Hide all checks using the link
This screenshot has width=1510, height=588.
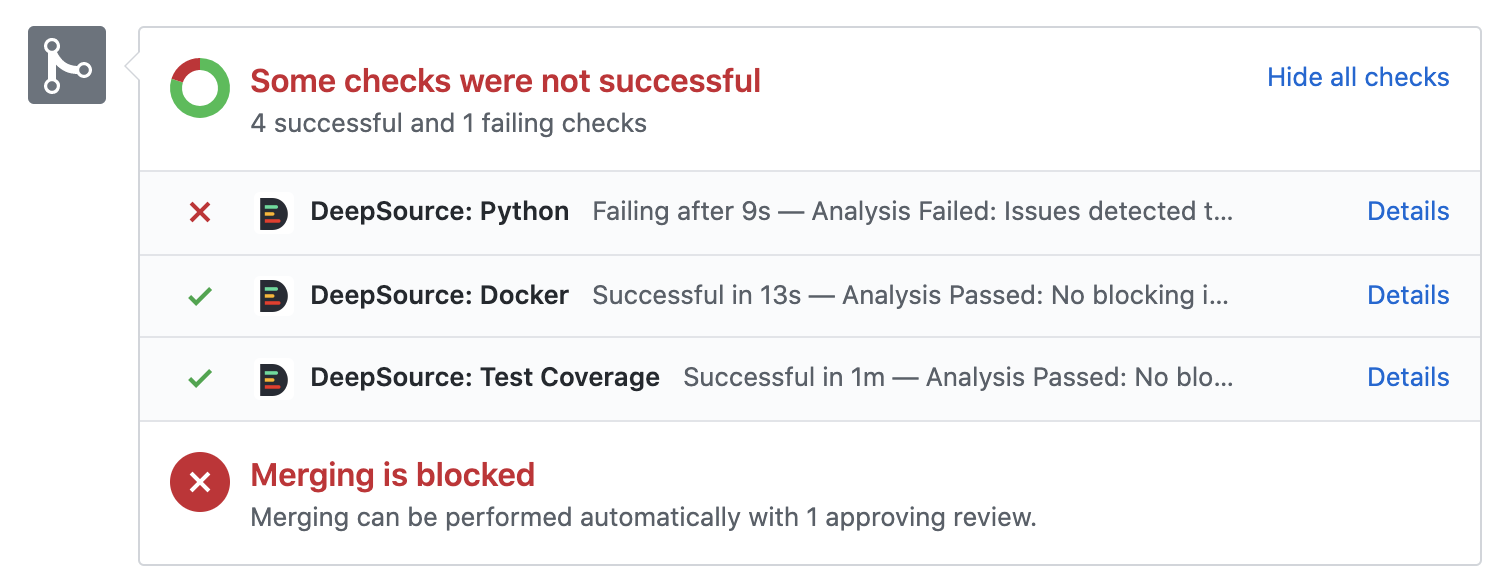[x=1358, y=77]
